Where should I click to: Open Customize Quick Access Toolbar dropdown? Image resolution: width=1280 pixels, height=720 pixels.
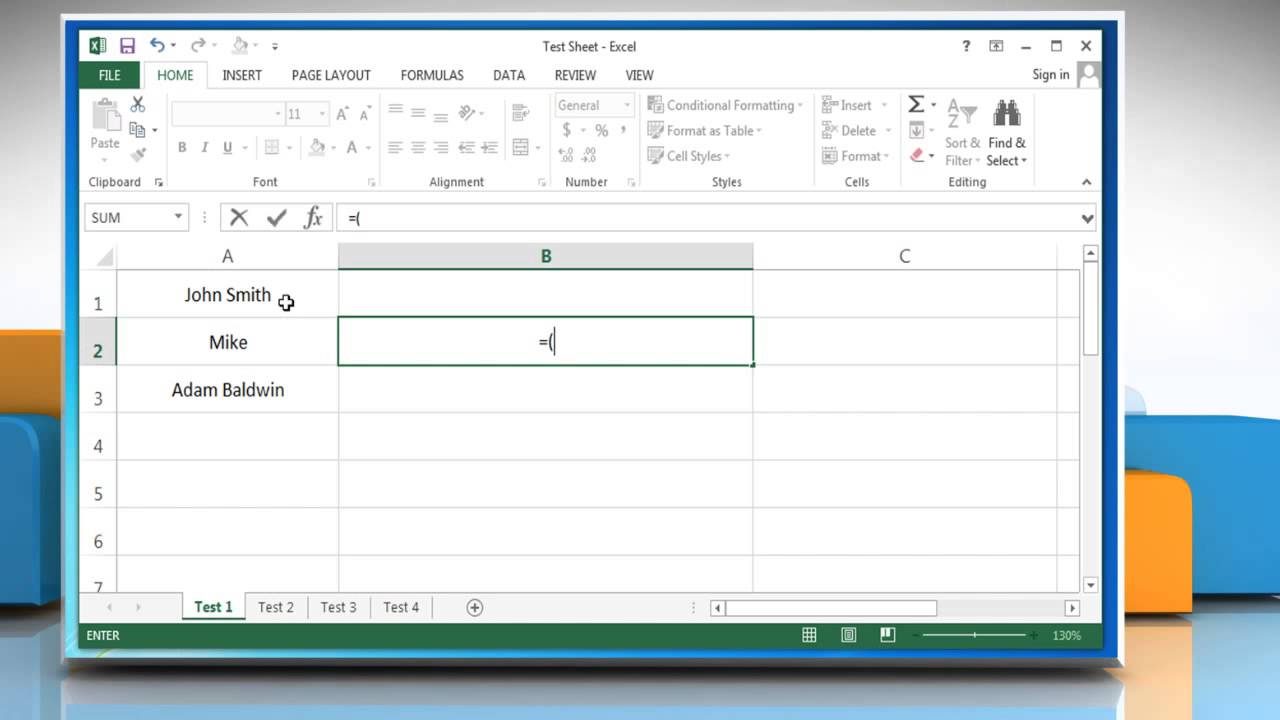coord(275,46)
